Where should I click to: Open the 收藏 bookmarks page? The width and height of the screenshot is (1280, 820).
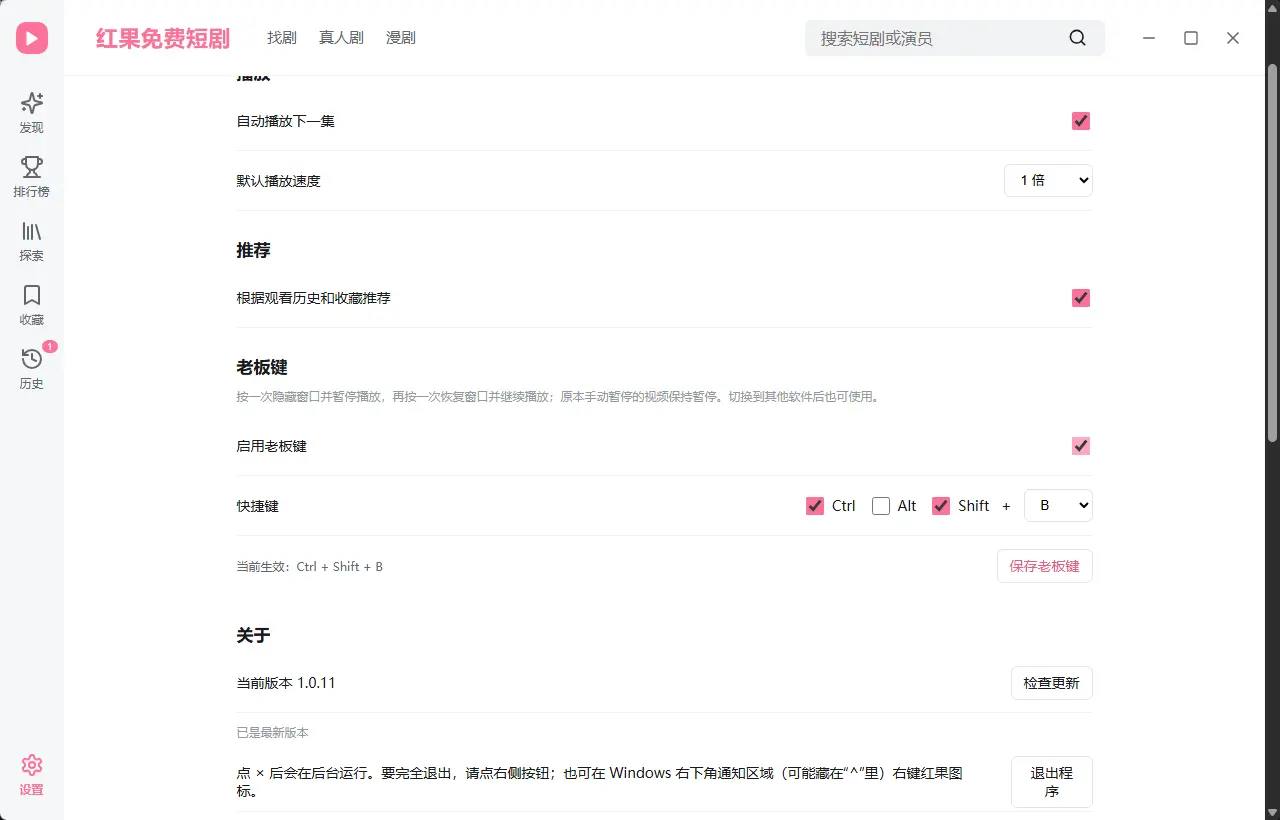(x=32, y=304)
